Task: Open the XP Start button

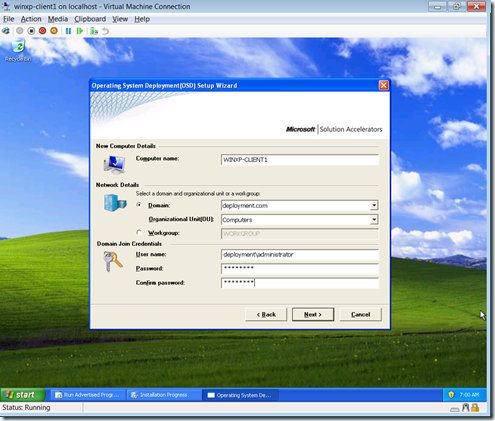Action: [x=23, y=395]
